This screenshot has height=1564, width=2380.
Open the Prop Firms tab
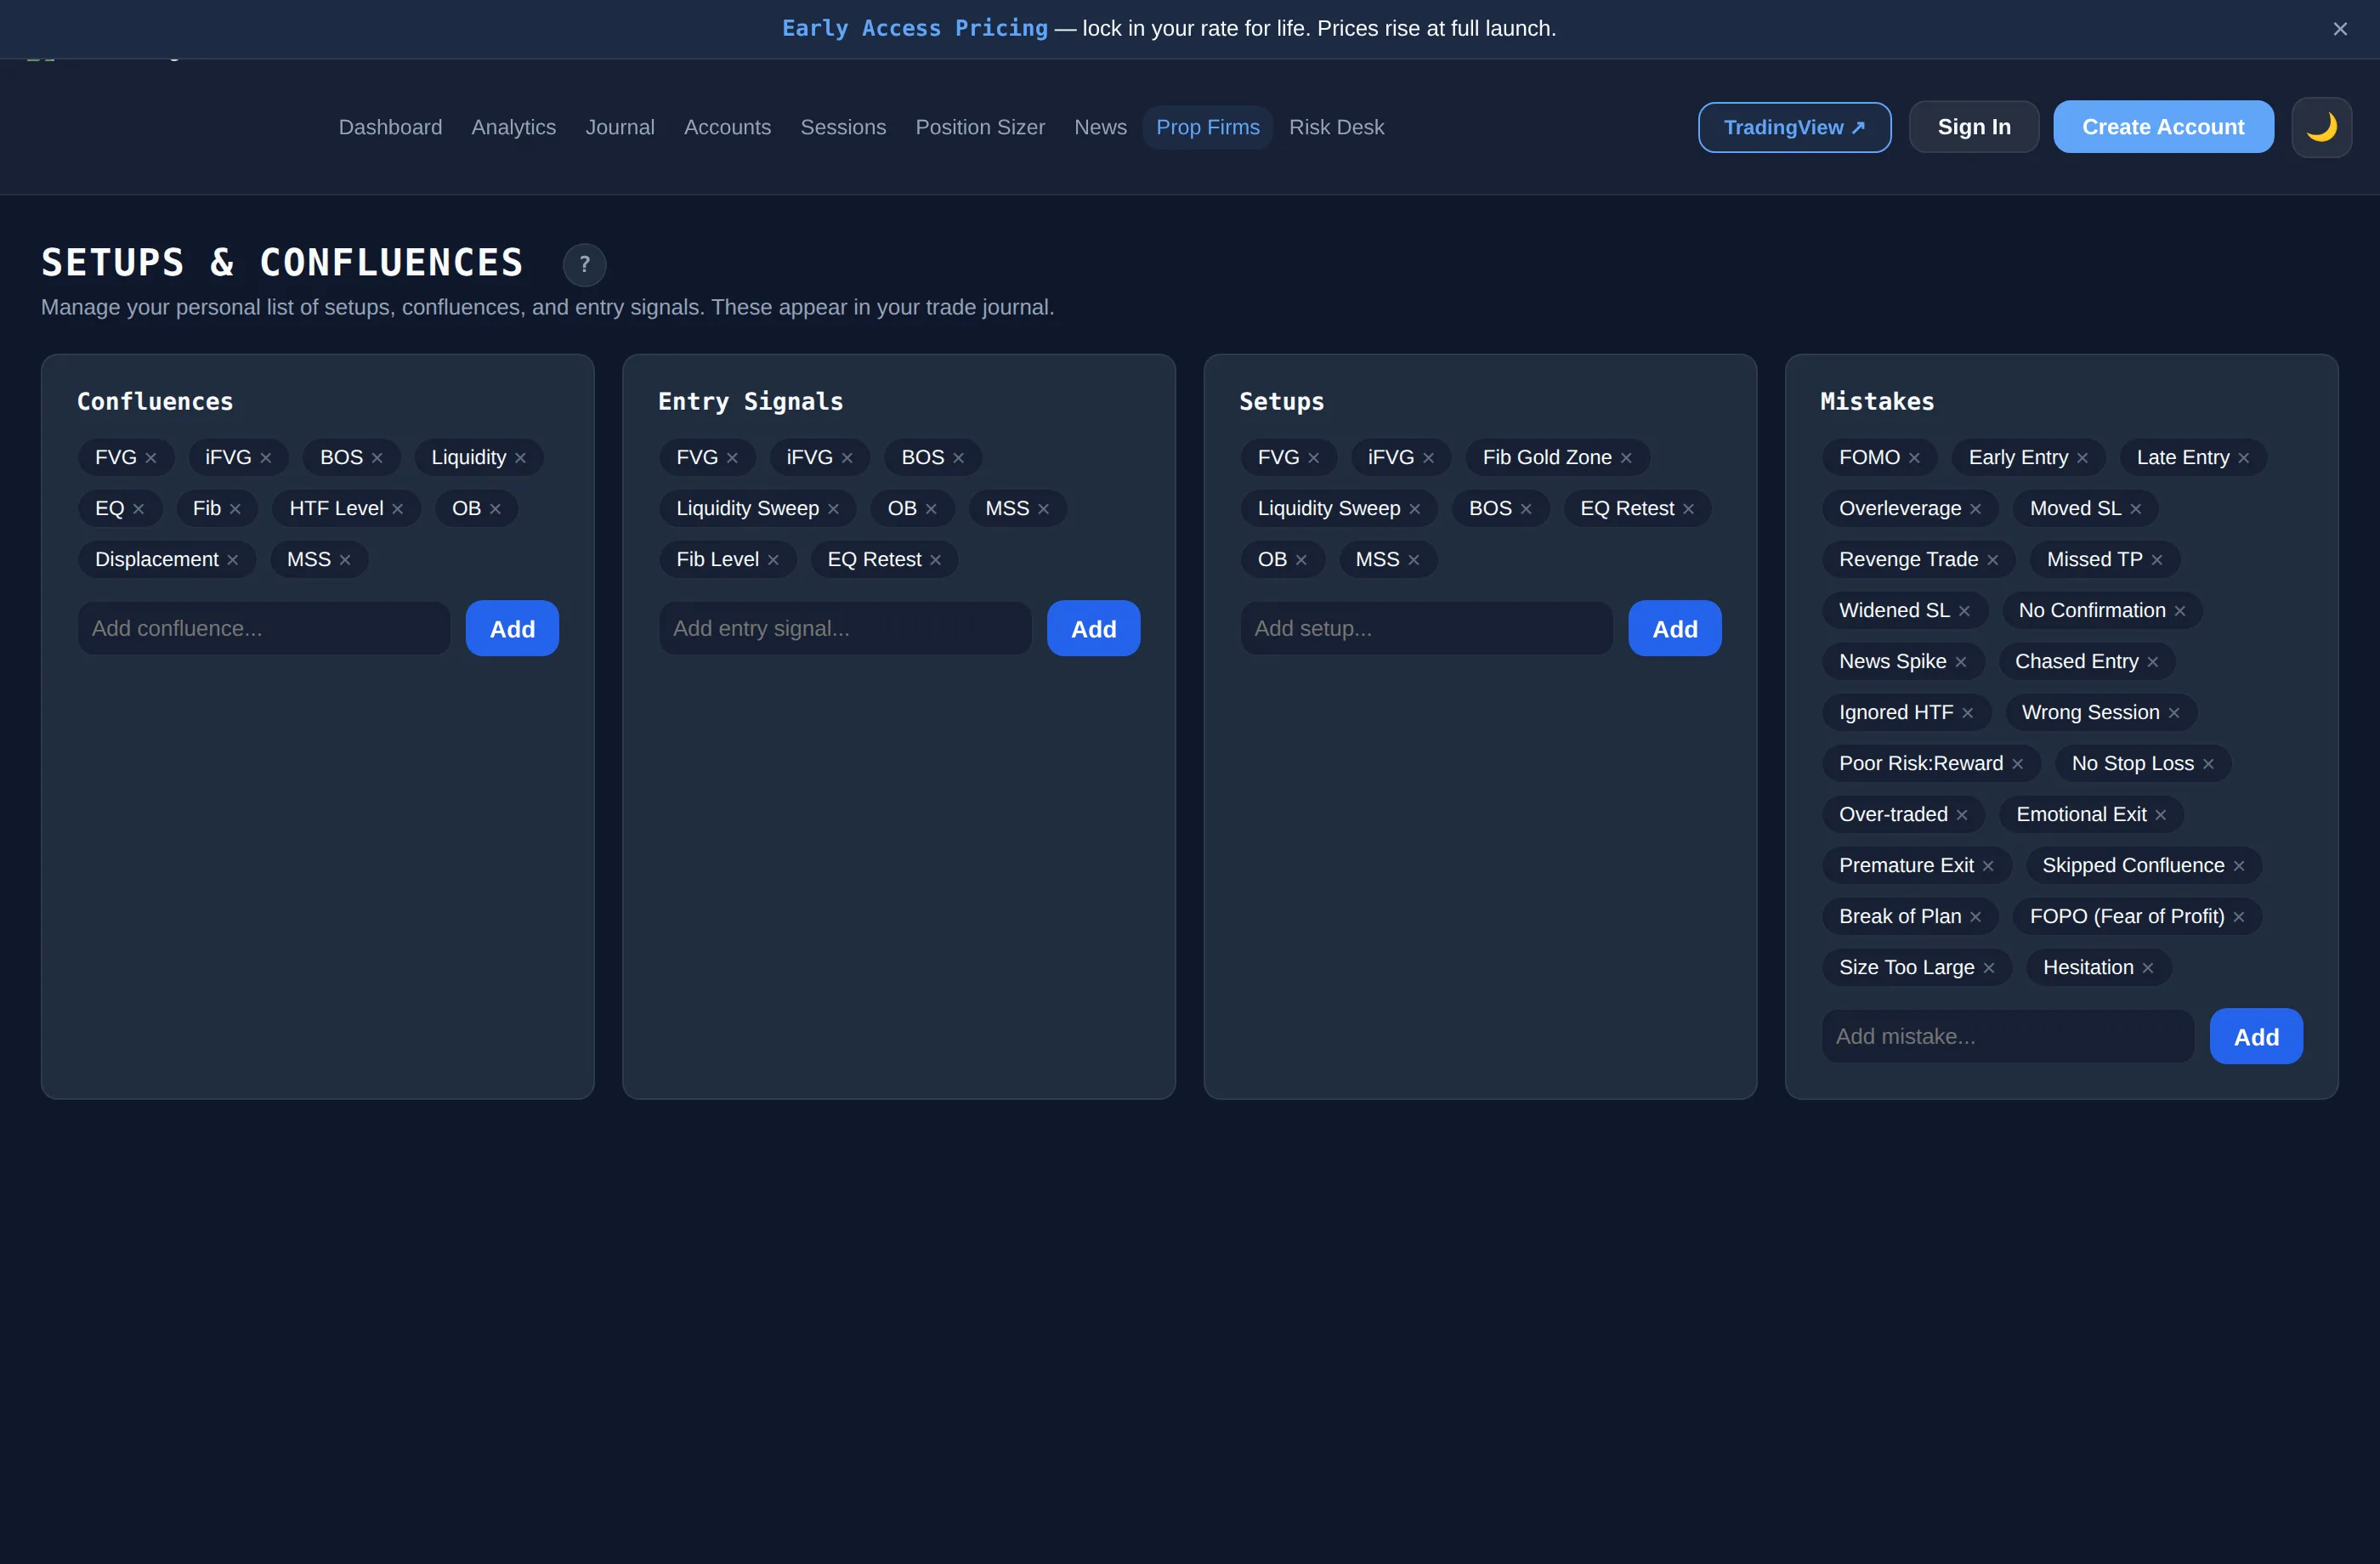[x=1208, y=127]
